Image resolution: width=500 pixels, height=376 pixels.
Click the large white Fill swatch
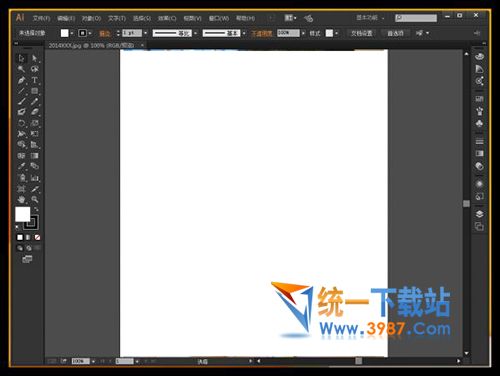(23, 214)
